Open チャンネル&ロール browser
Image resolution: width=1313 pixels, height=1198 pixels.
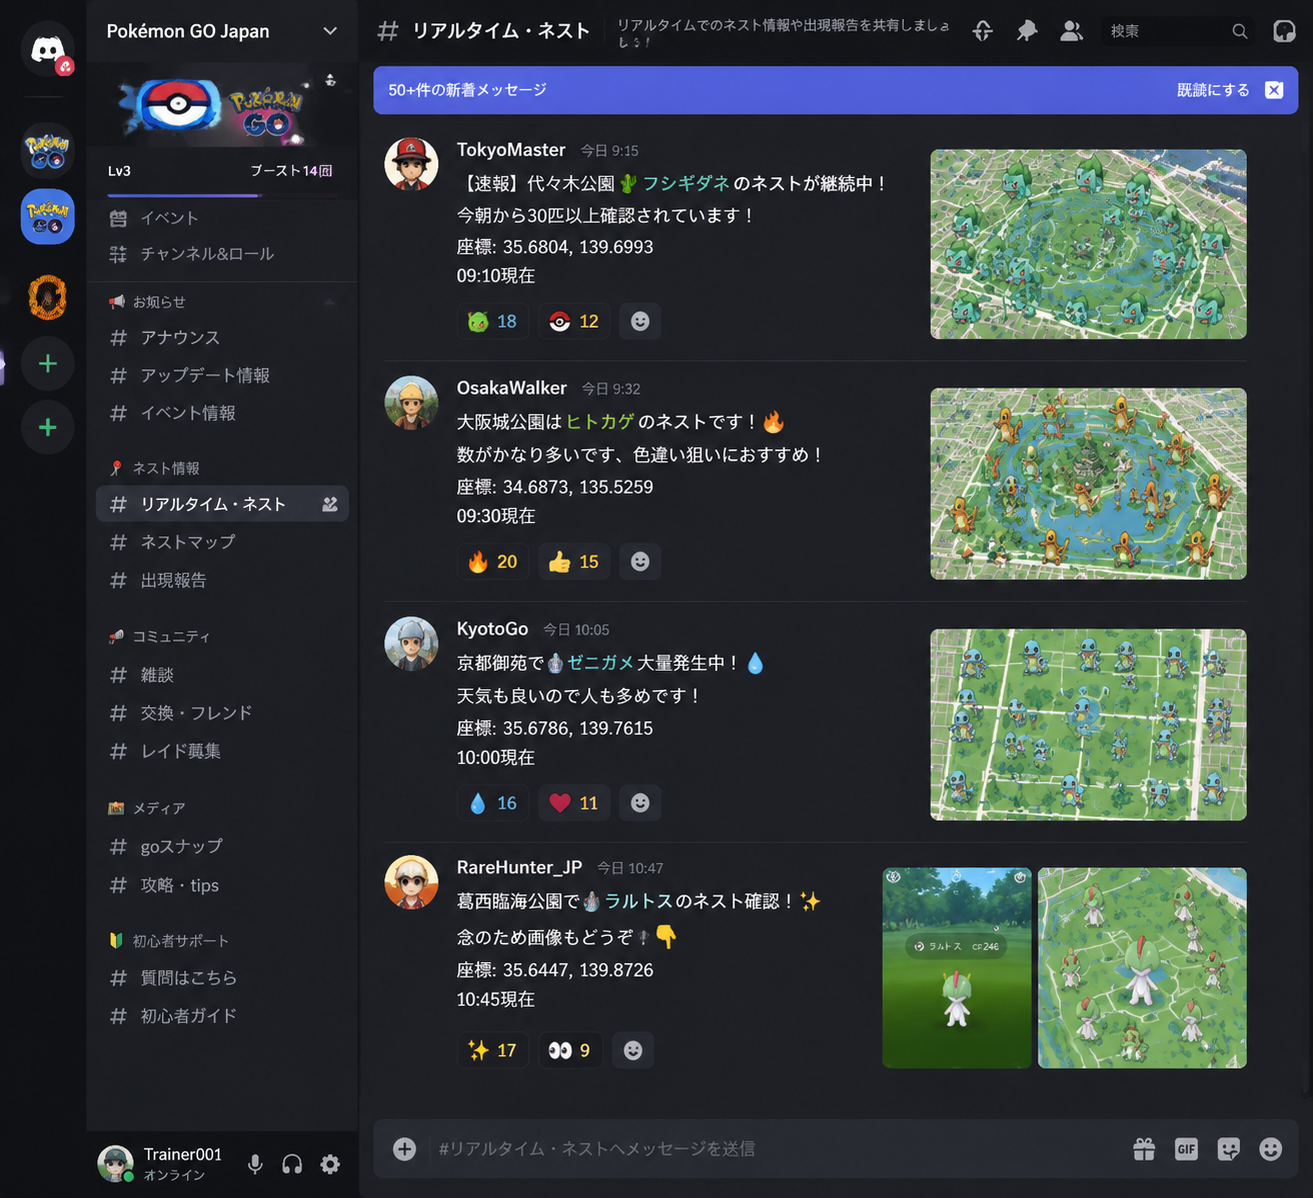coord(222,254)
